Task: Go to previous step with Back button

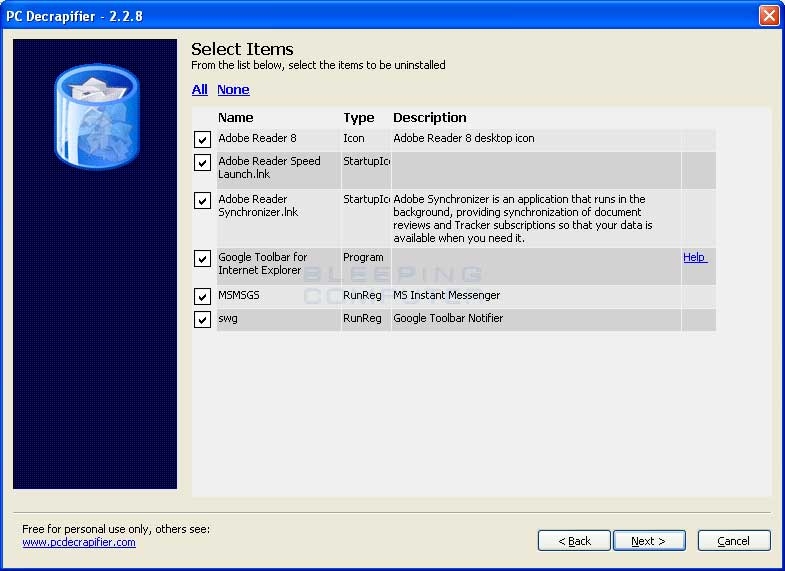Action: [574, 541]
